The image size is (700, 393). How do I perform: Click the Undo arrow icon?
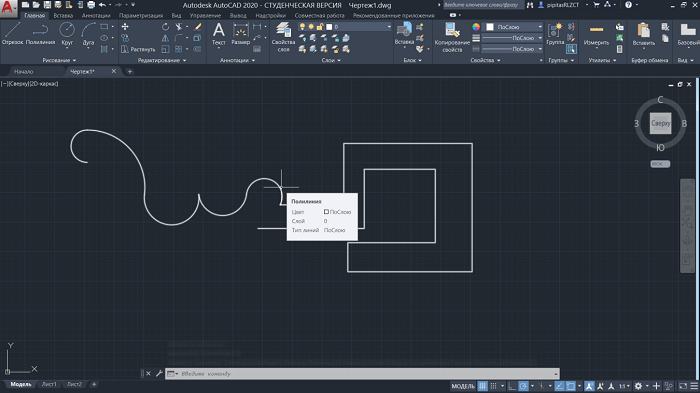(102, 5)
